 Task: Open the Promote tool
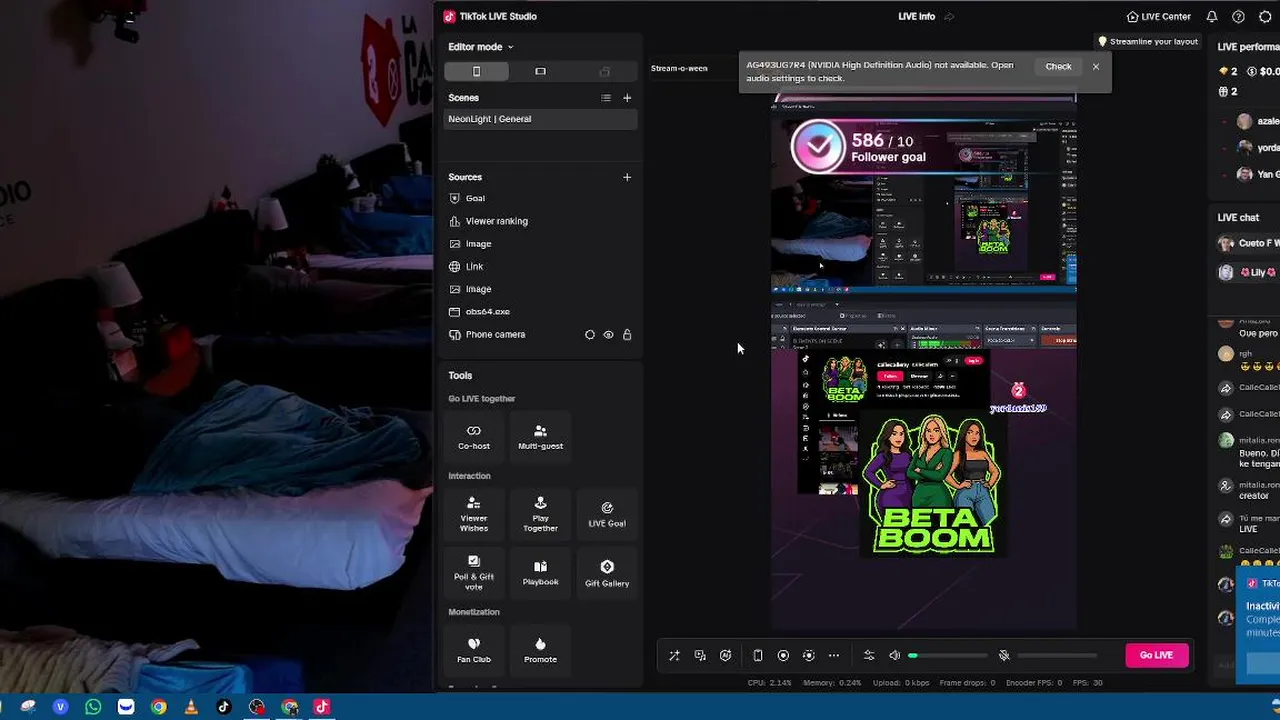540,650
